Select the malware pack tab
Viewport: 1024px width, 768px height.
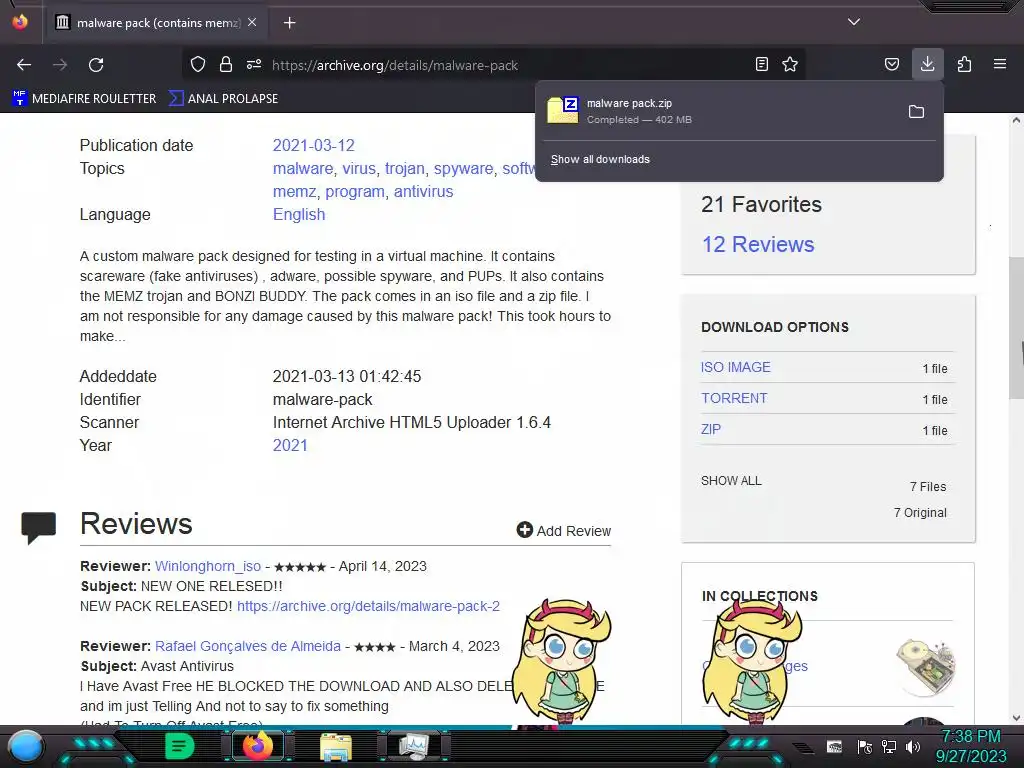click(x=157, y=23)
